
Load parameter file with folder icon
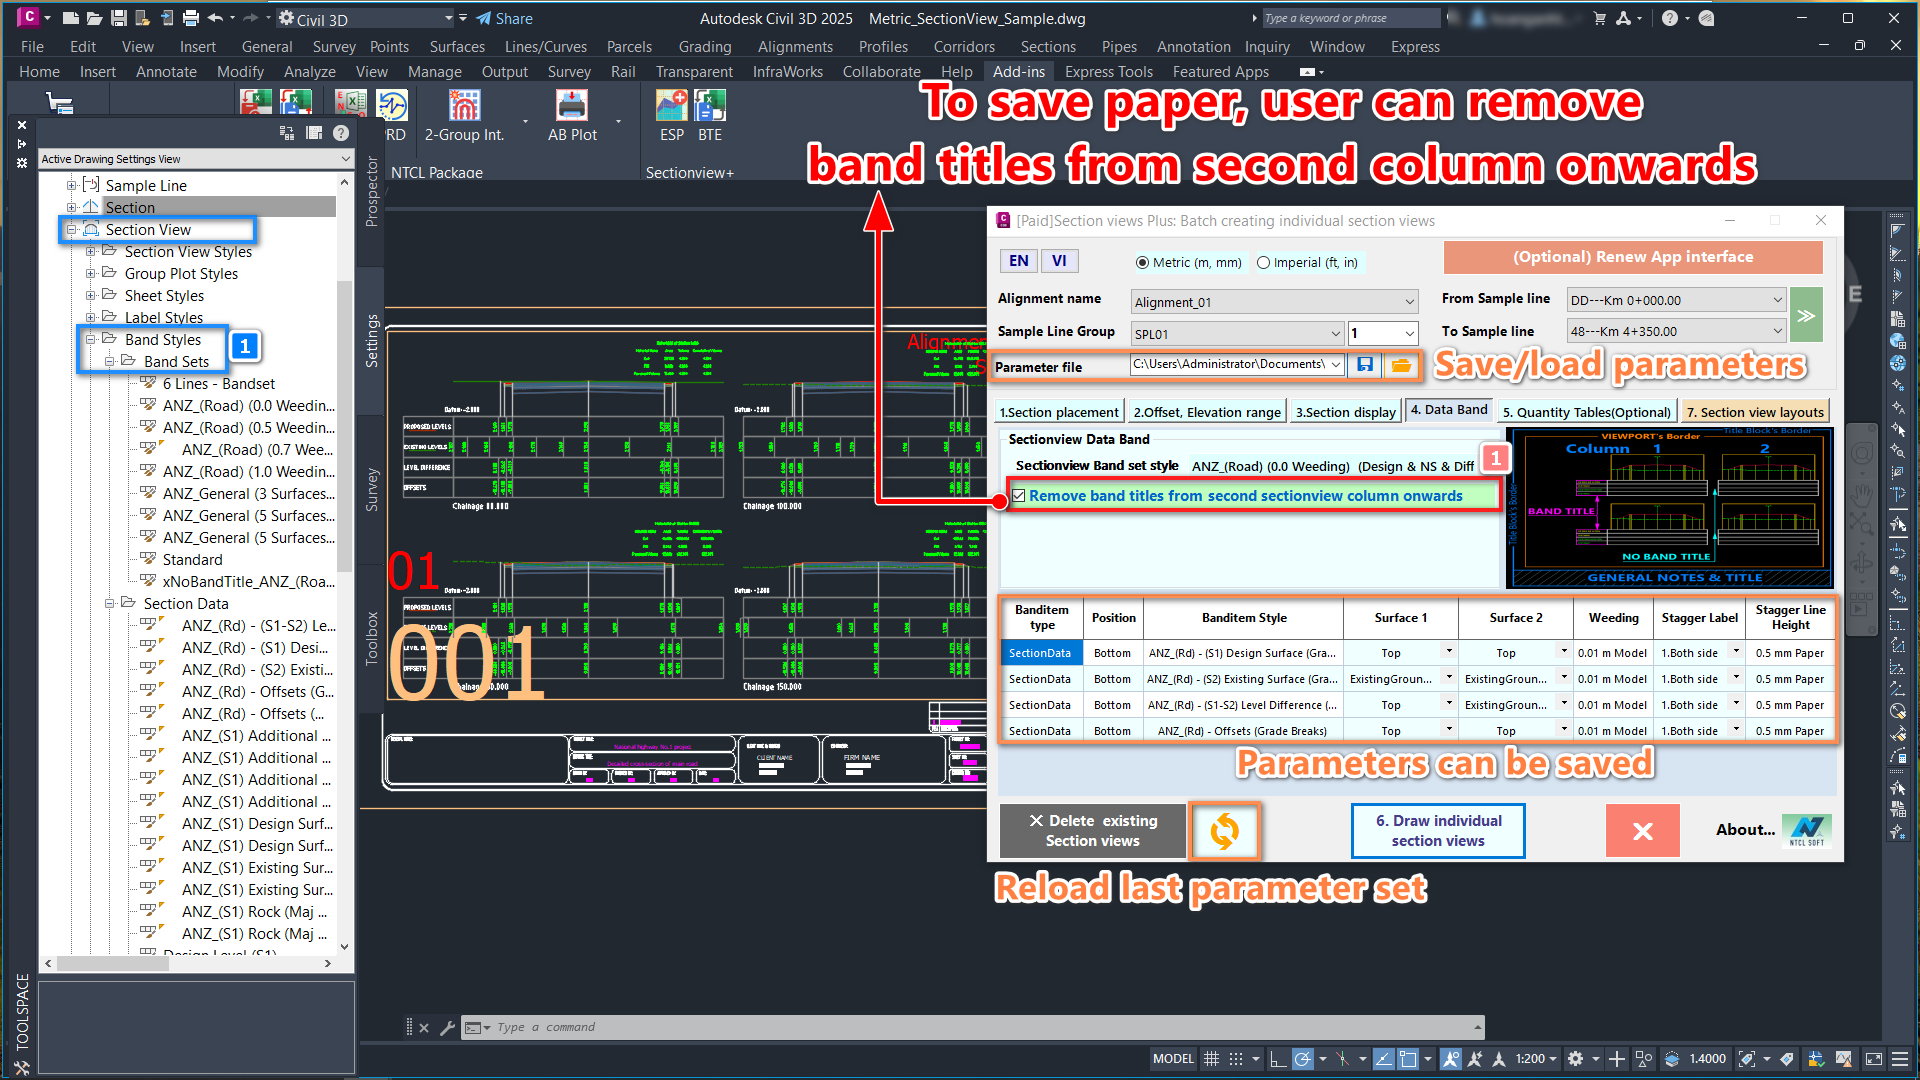[x=1401, y=366]
